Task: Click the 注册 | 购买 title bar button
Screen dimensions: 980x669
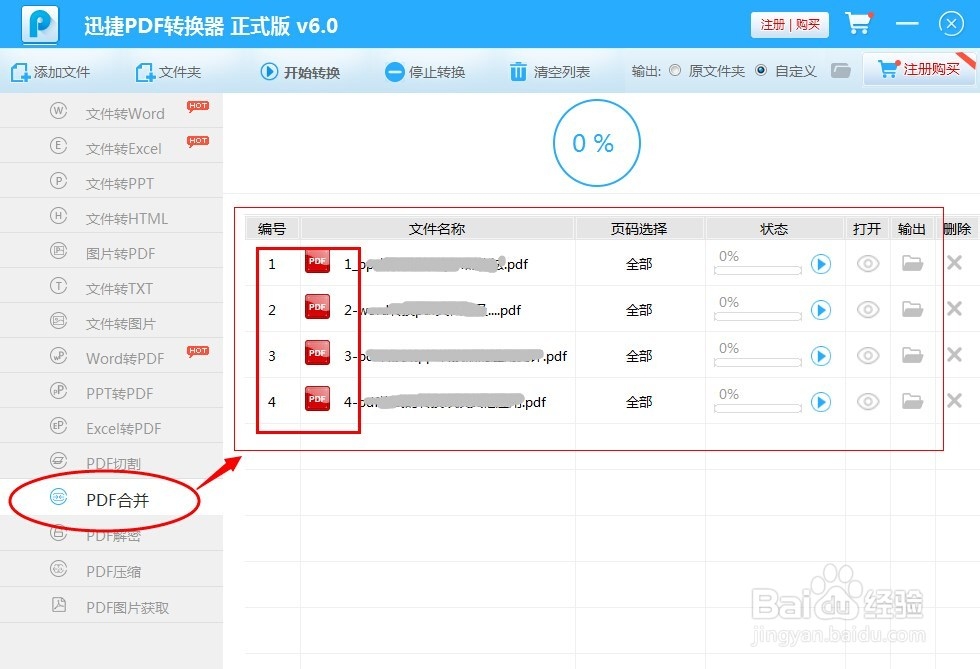Action: click(x=790, y=25)
